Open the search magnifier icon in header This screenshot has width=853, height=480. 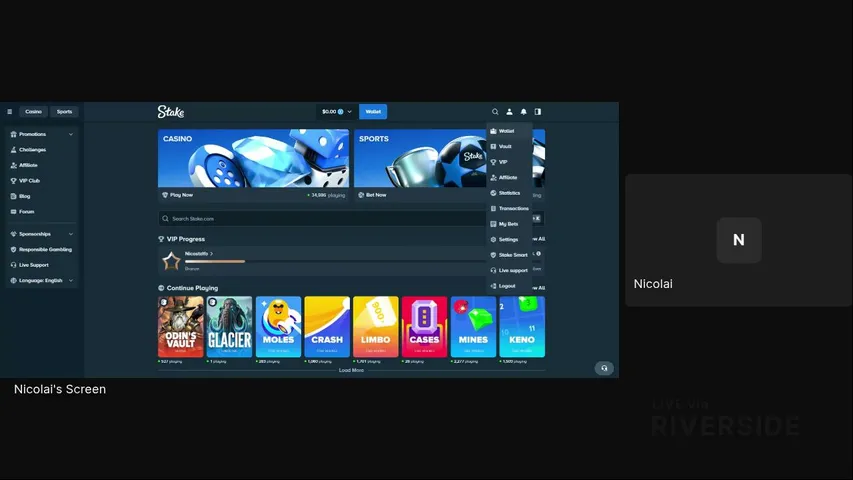(495, 112)
